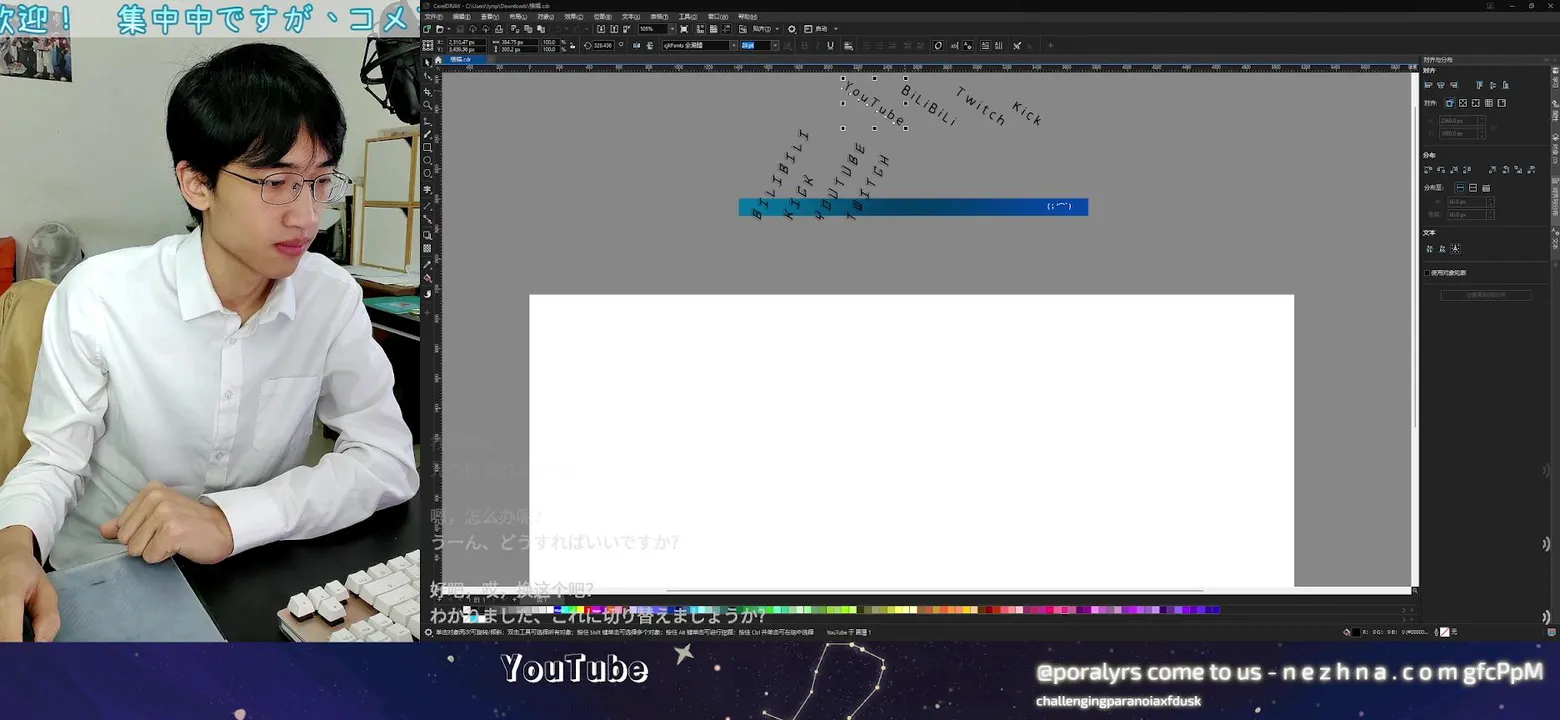1560x720 pixels.
Task: Click first Distribute icon in 分布 section
Action: [x=1428, y=170]
